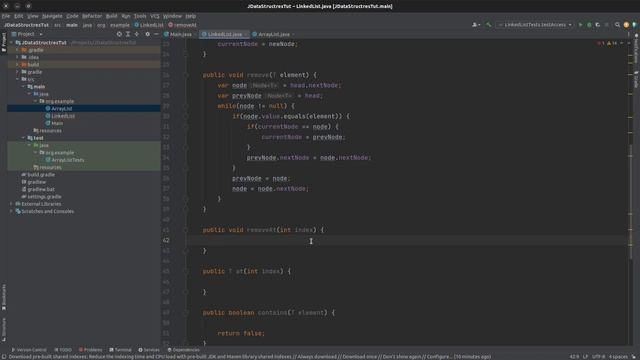Select LinkedList.java editor tab
The height and width of the screenshot is (360, 640).
(224, 34)
